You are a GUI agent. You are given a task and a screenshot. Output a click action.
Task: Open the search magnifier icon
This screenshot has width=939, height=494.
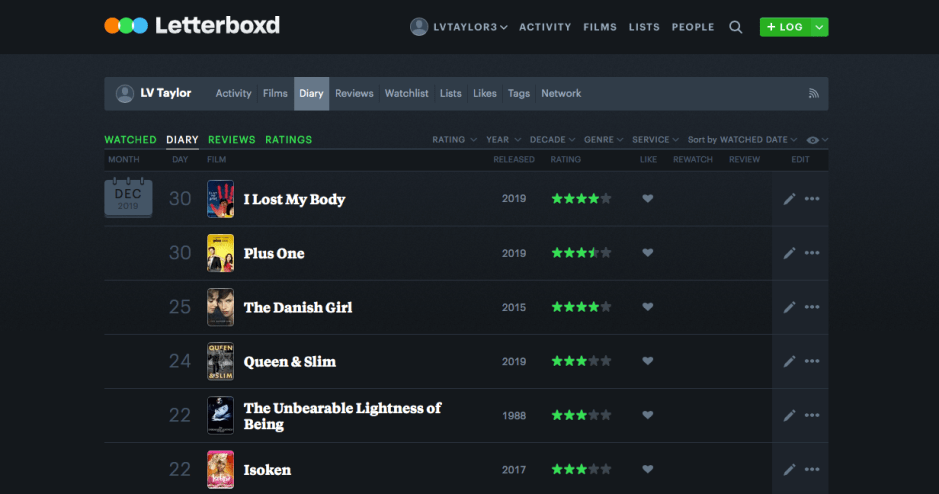pos(736,27)
